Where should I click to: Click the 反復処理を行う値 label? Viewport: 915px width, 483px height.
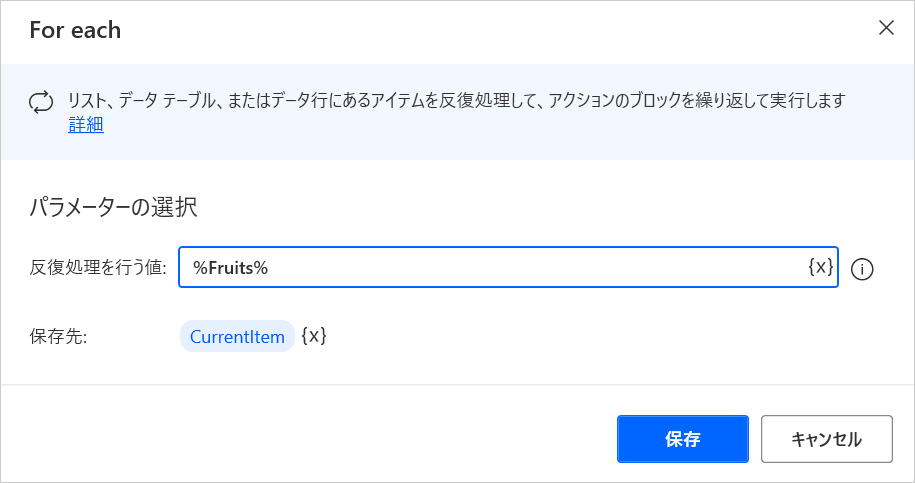pos(98,268)
